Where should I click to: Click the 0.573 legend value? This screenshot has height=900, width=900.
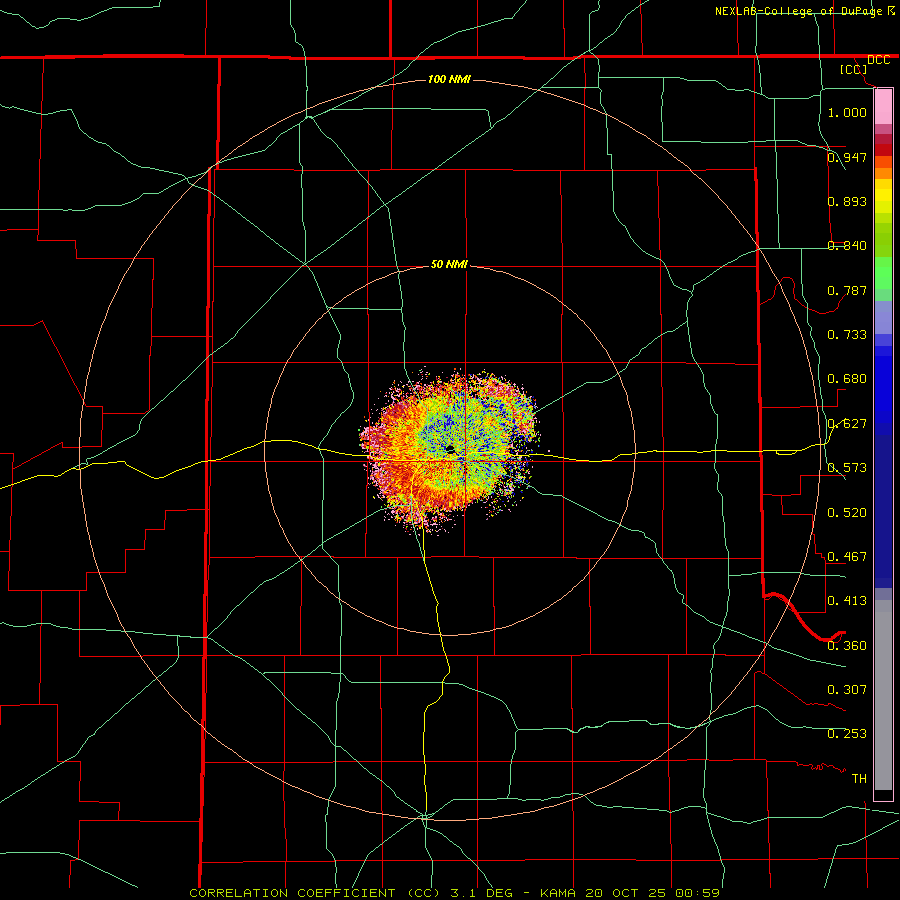click(847, 467)
